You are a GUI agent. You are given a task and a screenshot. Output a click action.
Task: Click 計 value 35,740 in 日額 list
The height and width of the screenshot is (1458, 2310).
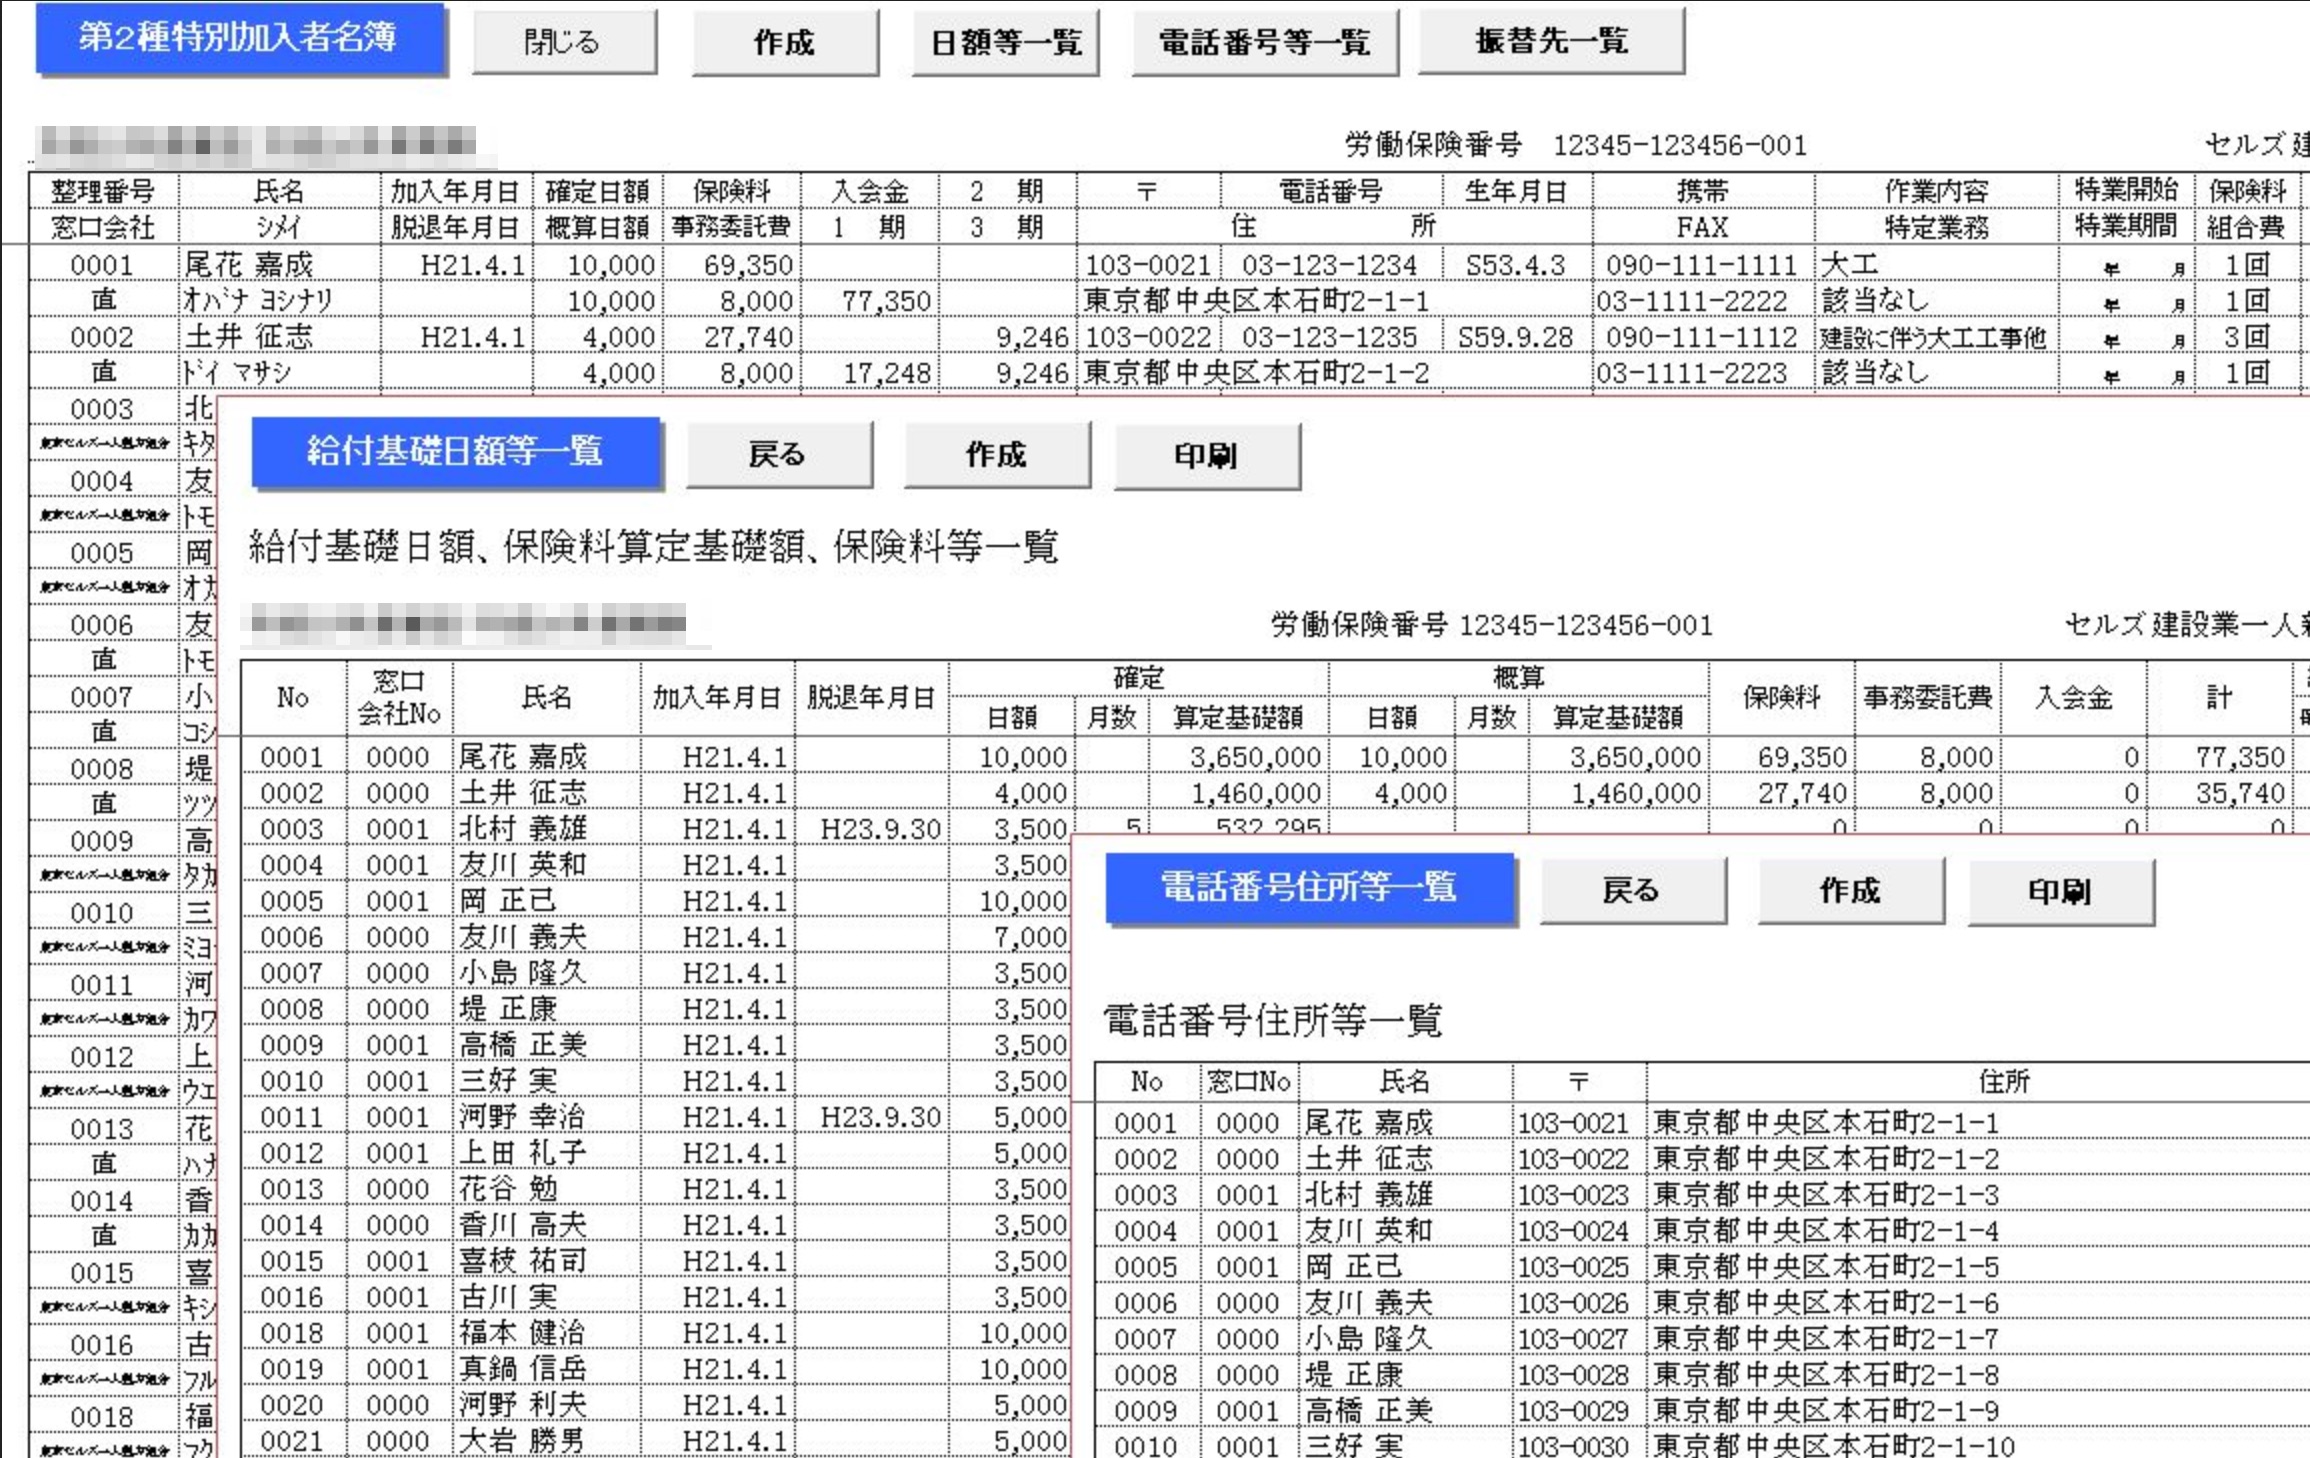tap(2240, 793)
